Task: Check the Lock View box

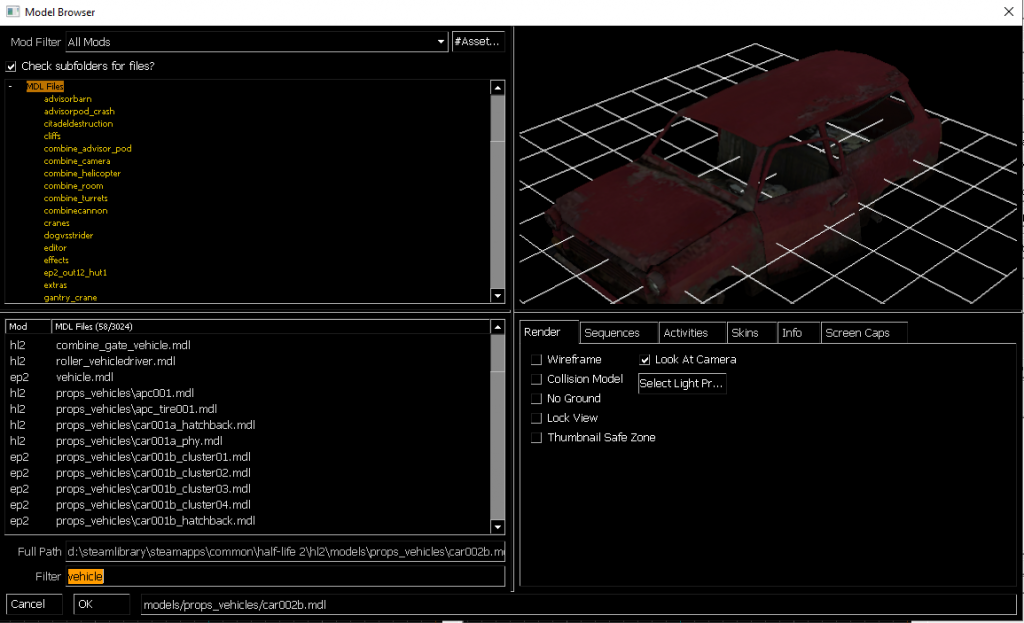Action: [x=537, y=418]
